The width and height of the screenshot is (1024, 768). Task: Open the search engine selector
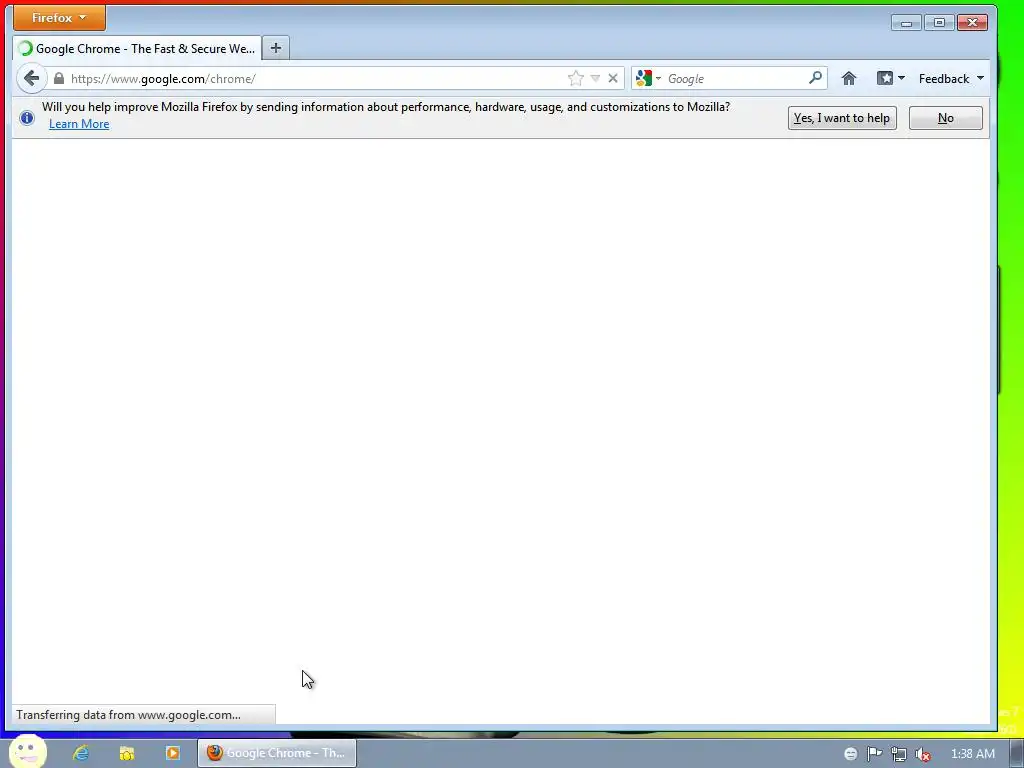tap(648, 78)
